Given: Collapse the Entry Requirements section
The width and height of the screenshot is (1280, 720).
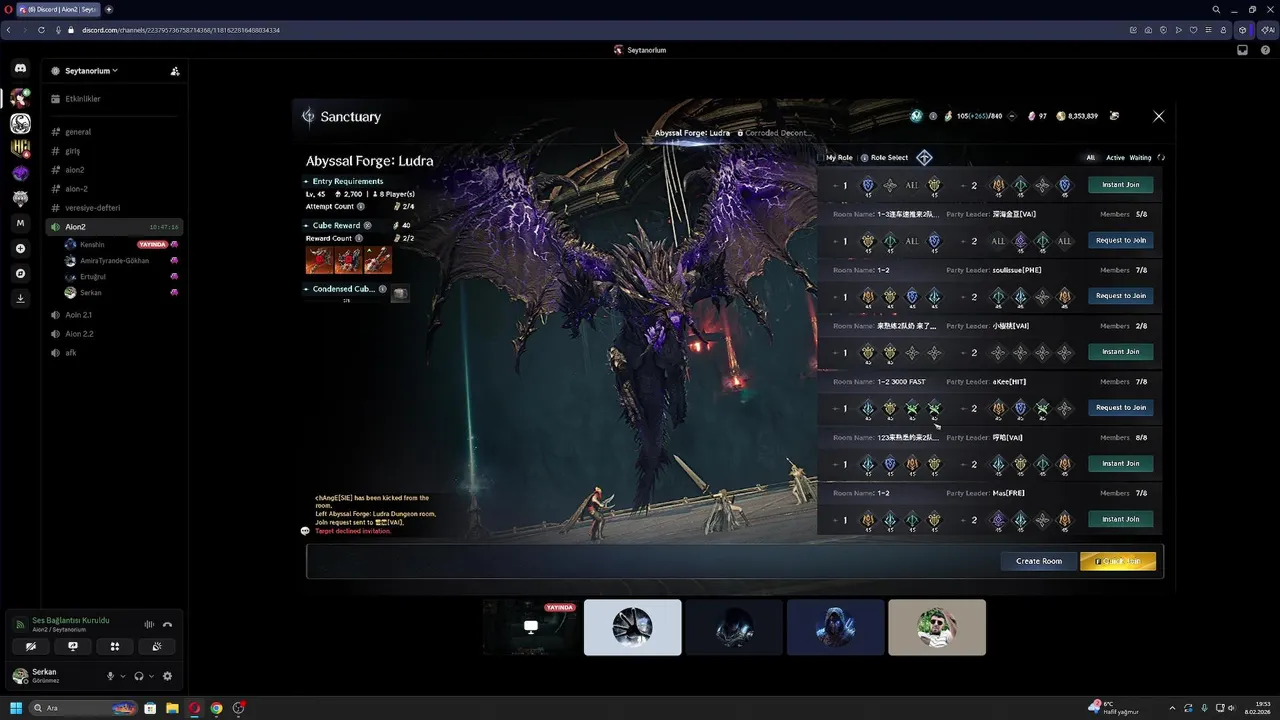Looking at the screenshot, I should [x=306, y=181].
